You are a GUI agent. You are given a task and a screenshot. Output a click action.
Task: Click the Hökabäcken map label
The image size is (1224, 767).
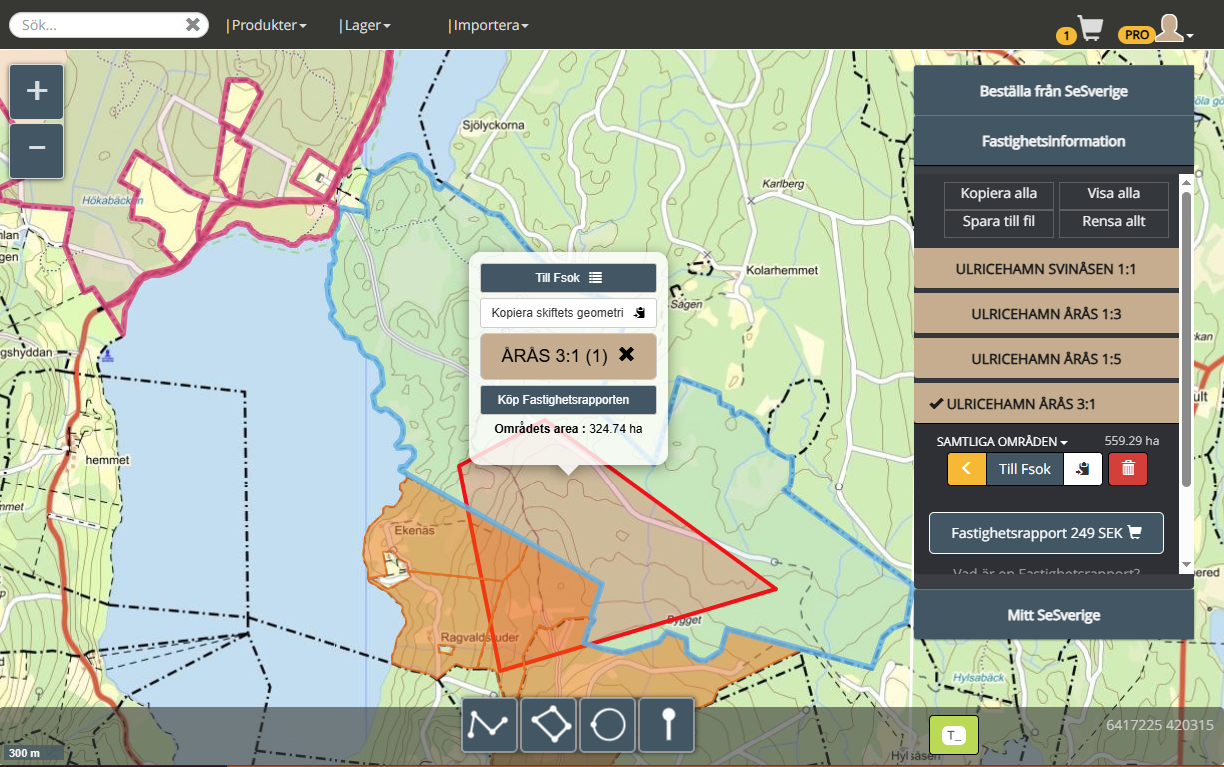(x=115, y=200)
